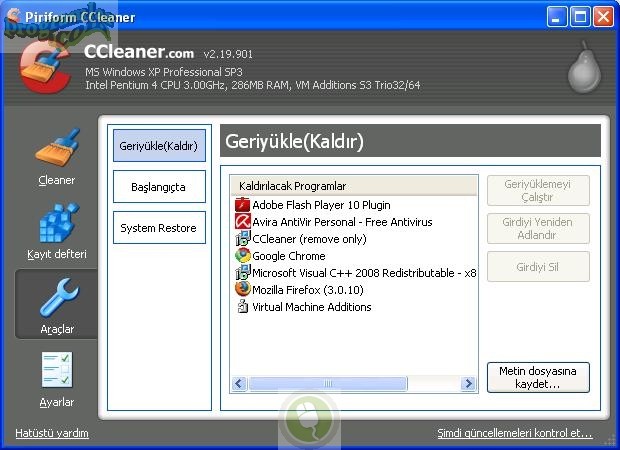Image resolution: width=620 pixels, height=450 pixels.
Task: Click the Avira AntiVir umbrella icon
Action: pos(242,221)
